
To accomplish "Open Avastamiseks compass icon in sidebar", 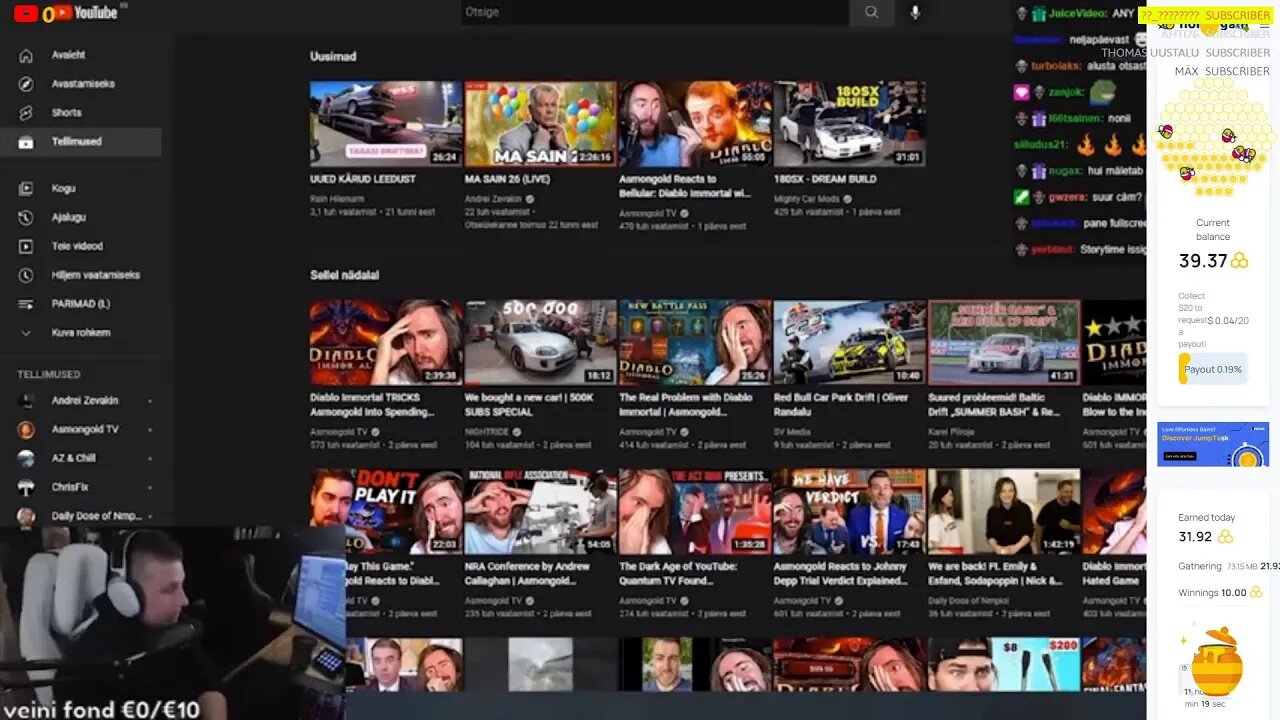I will (x=26, y=84).
